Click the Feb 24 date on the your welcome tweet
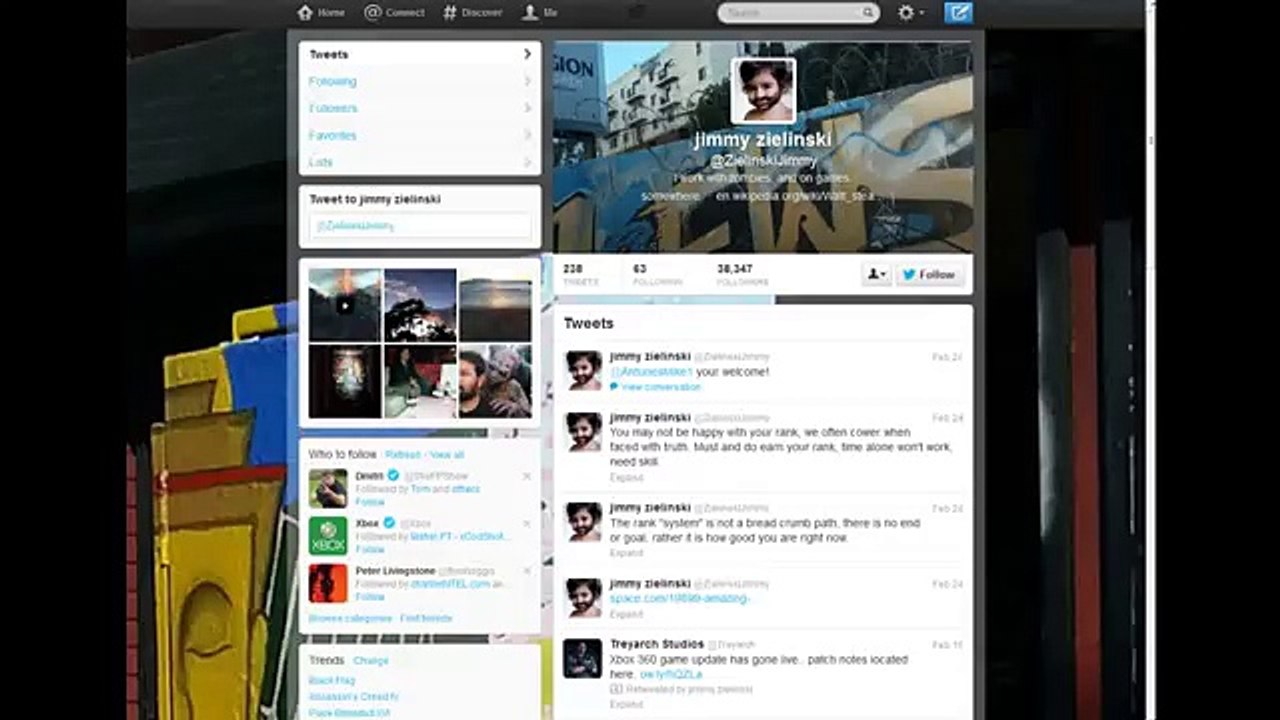Viewport: 1280px width, 720px height. point(948,357)
